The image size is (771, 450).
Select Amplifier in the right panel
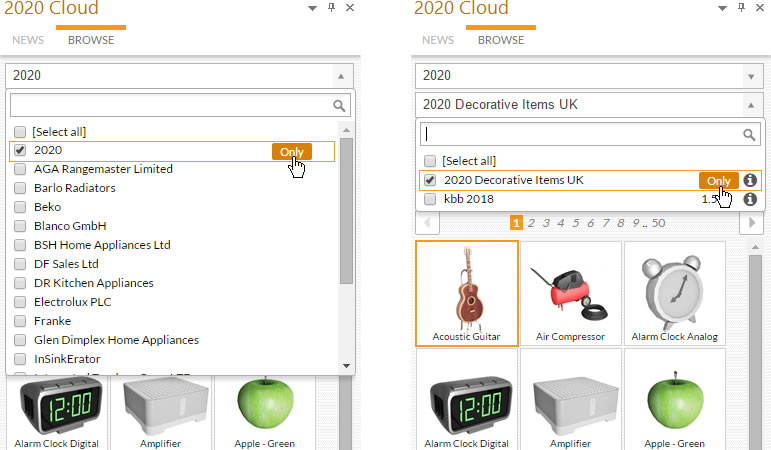coord(571,399)
